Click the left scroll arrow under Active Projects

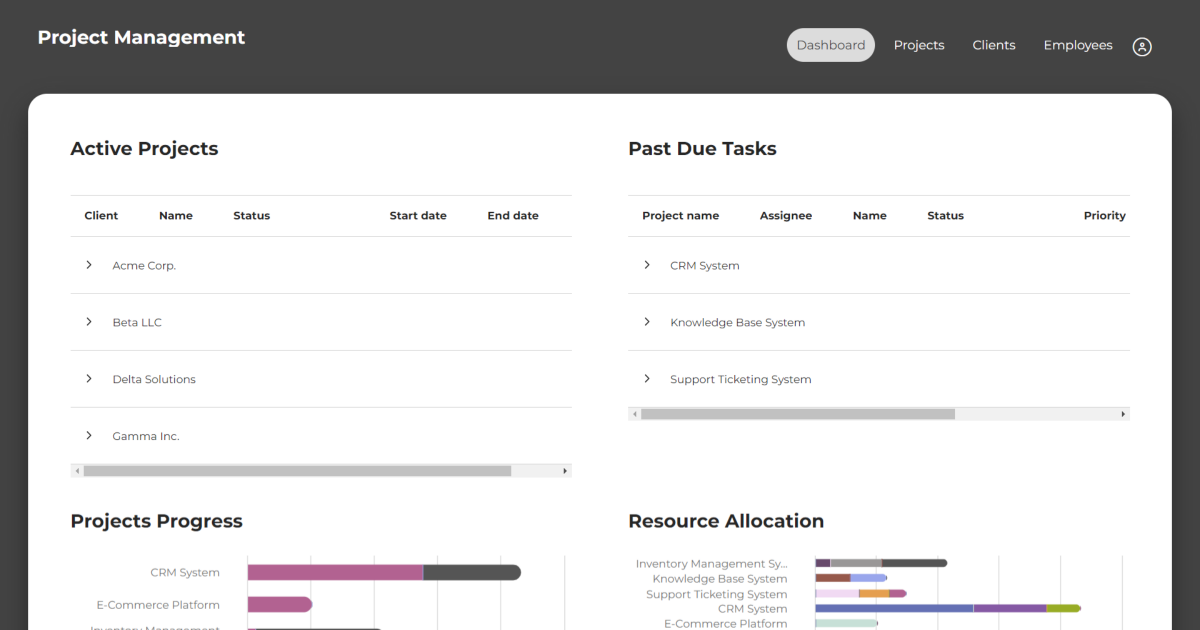[x=77, y=470]
